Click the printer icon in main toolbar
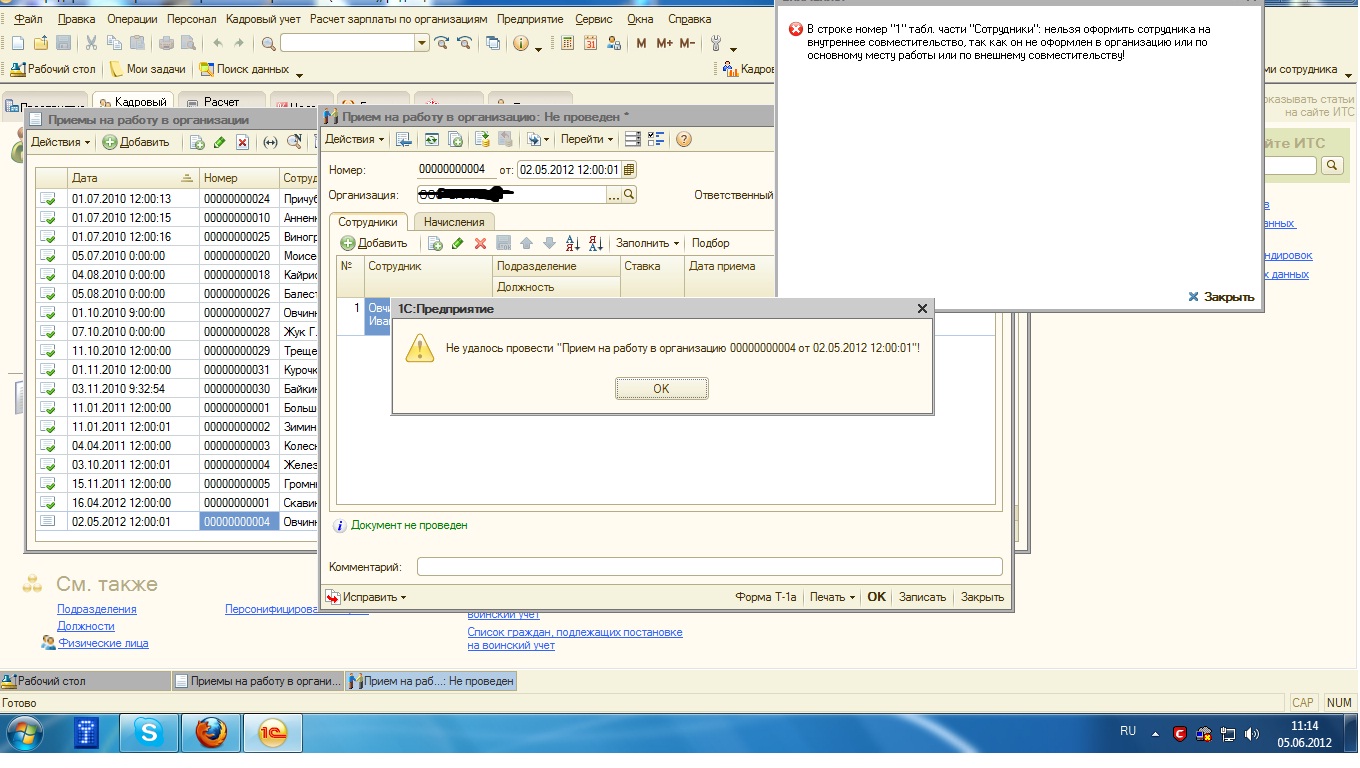This screenshot has width=1360, height=768. point(166,43)
